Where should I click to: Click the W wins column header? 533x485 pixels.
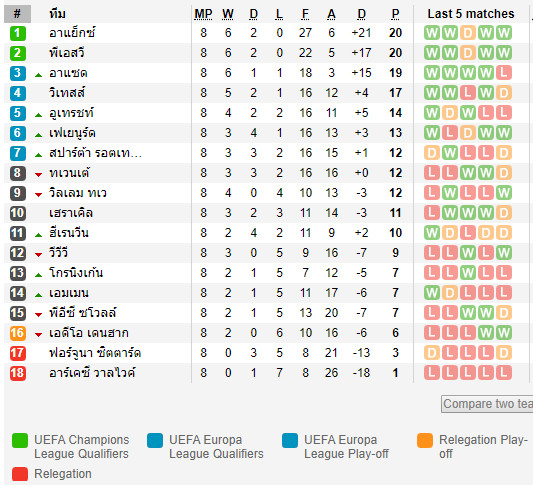tap(228, 14)
